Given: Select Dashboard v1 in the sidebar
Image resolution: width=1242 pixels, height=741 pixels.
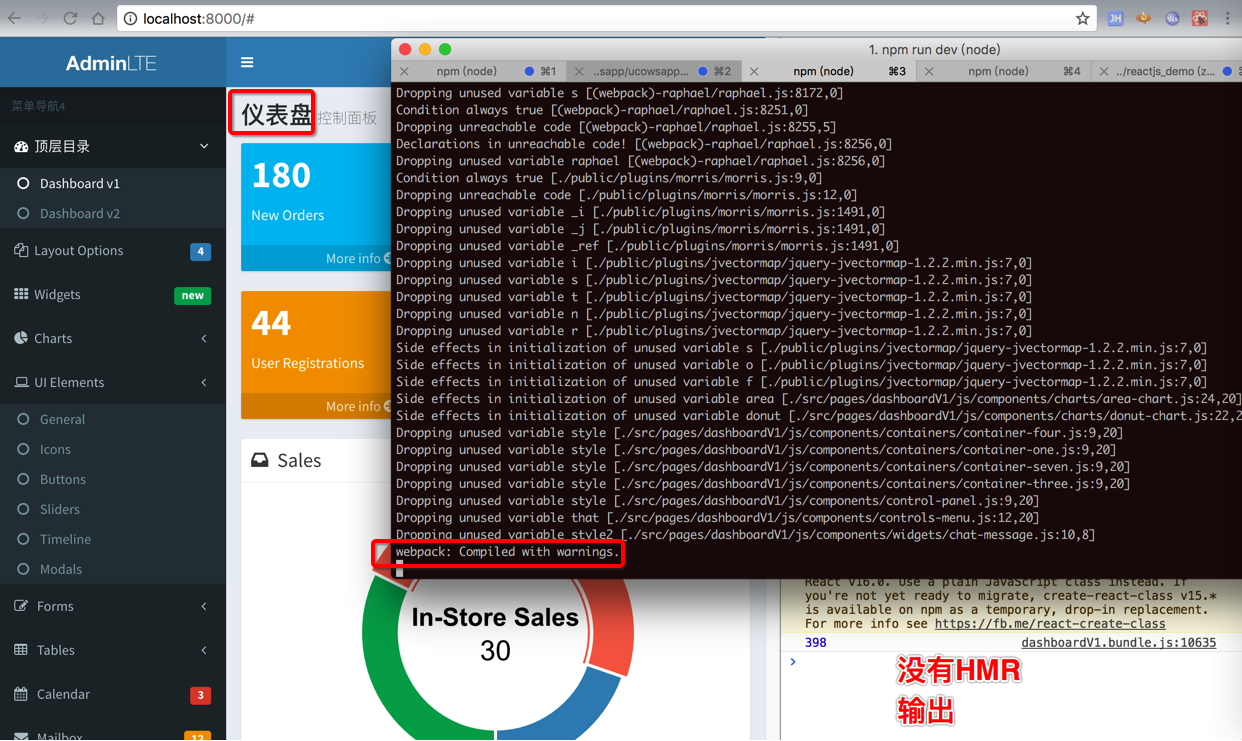Looking at the screenshot, I should click(80, 183).
